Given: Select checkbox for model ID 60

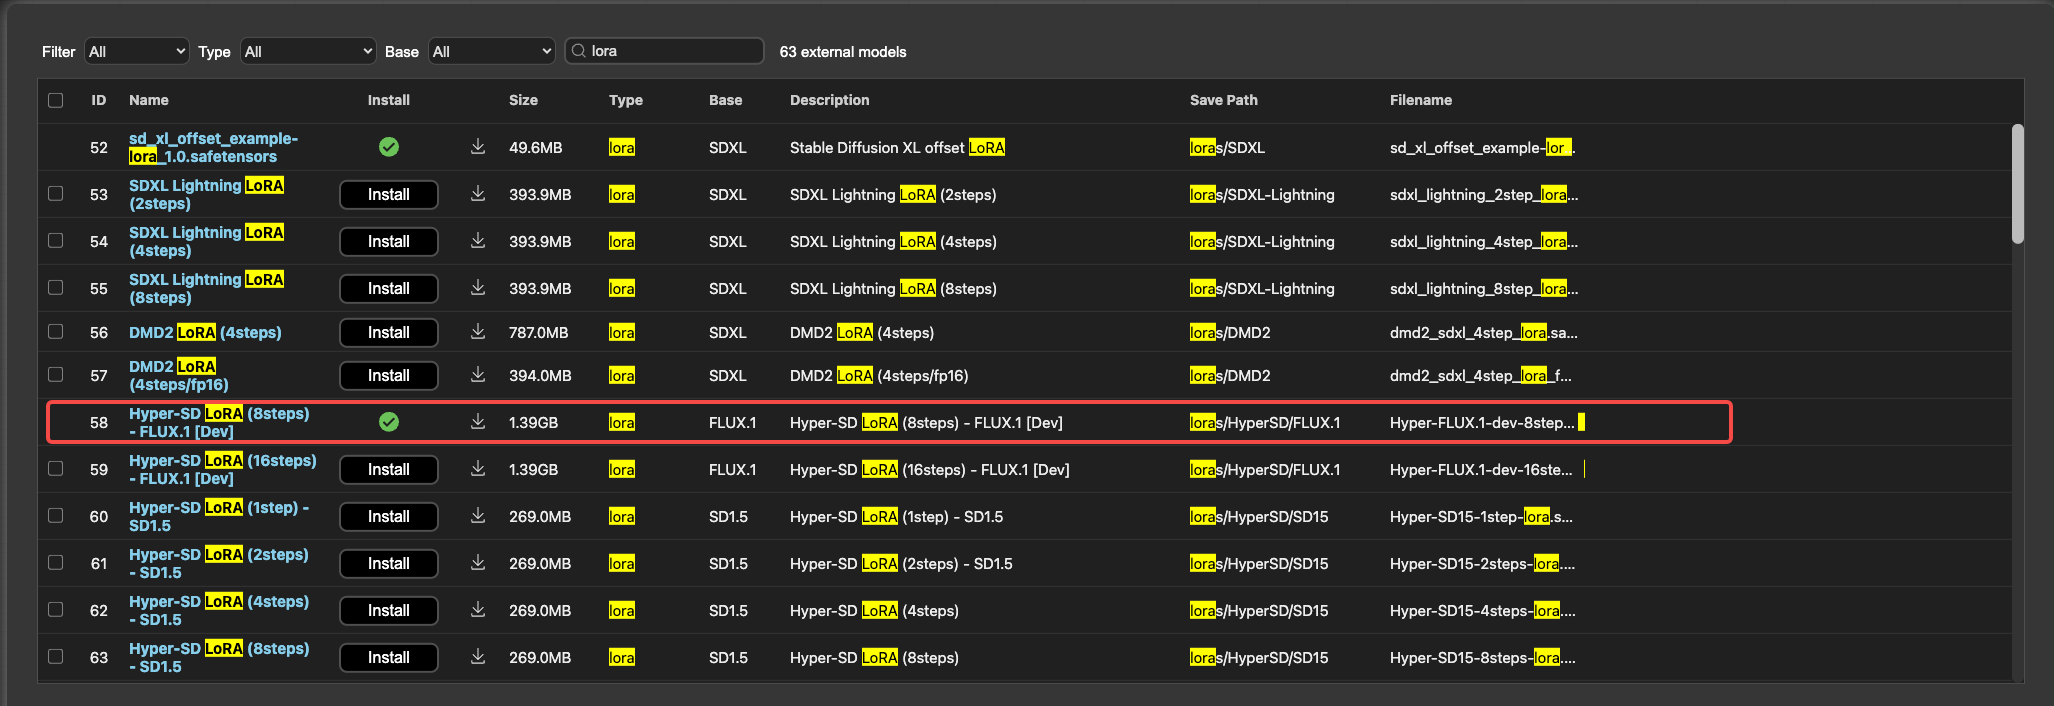Looking at the screenshot, I should [x=56, y=516].
